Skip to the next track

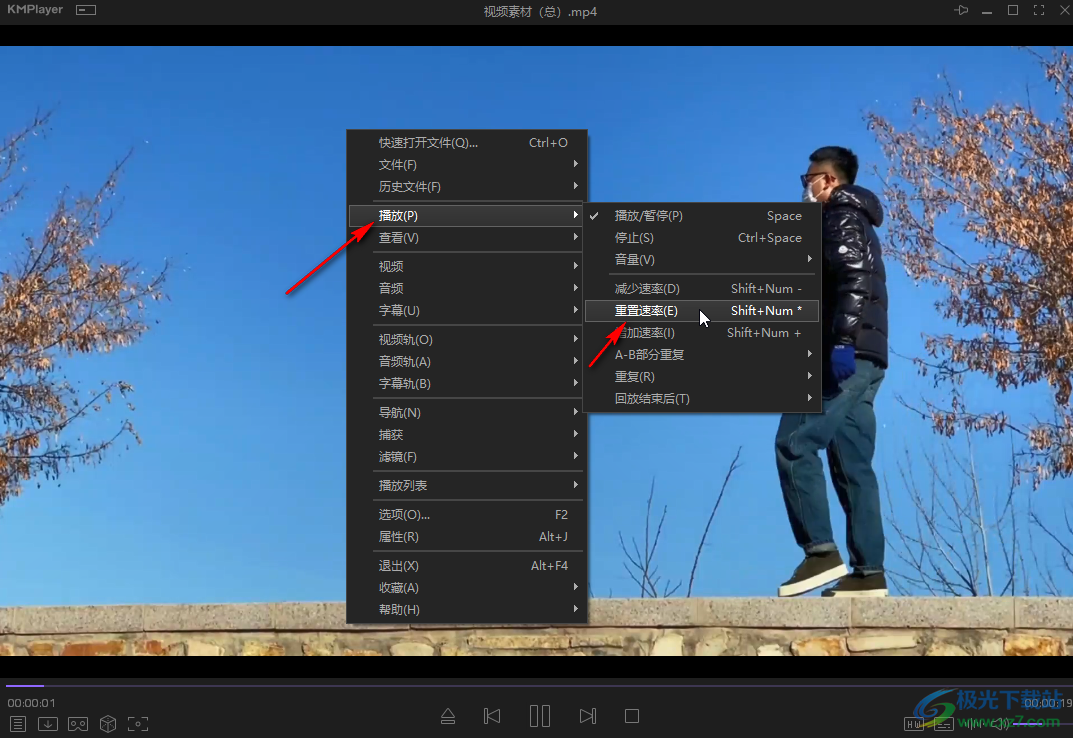point(587,716)
